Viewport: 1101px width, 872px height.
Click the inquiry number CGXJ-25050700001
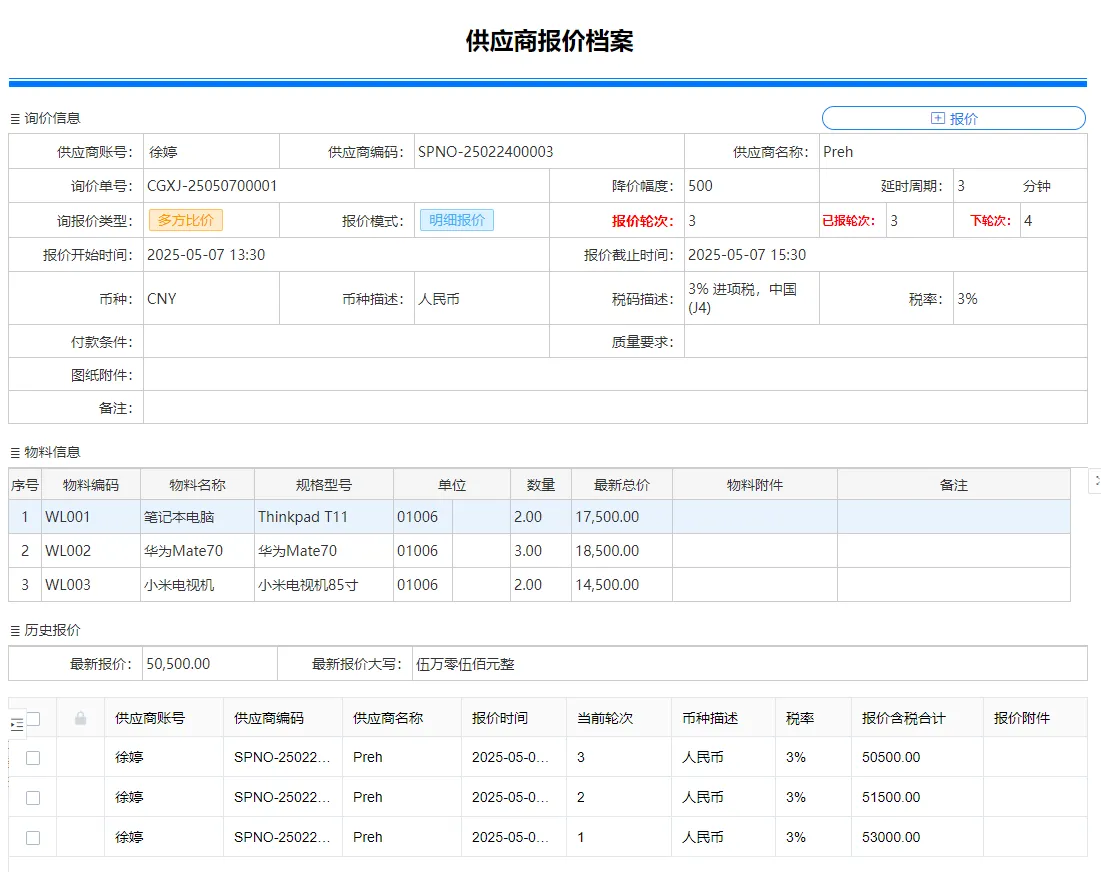(x=212, y=186)
